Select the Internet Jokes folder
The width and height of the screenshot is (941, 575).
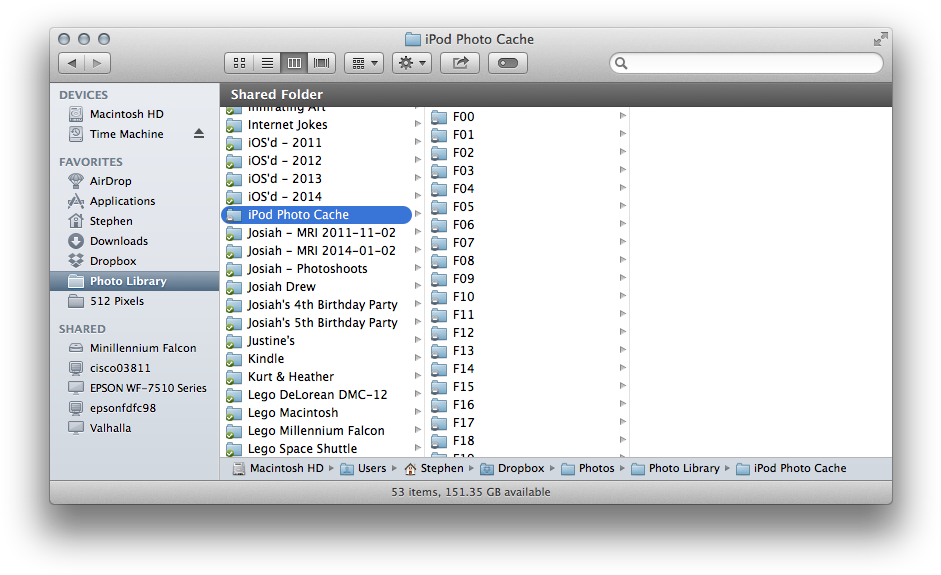coord(316,125)
